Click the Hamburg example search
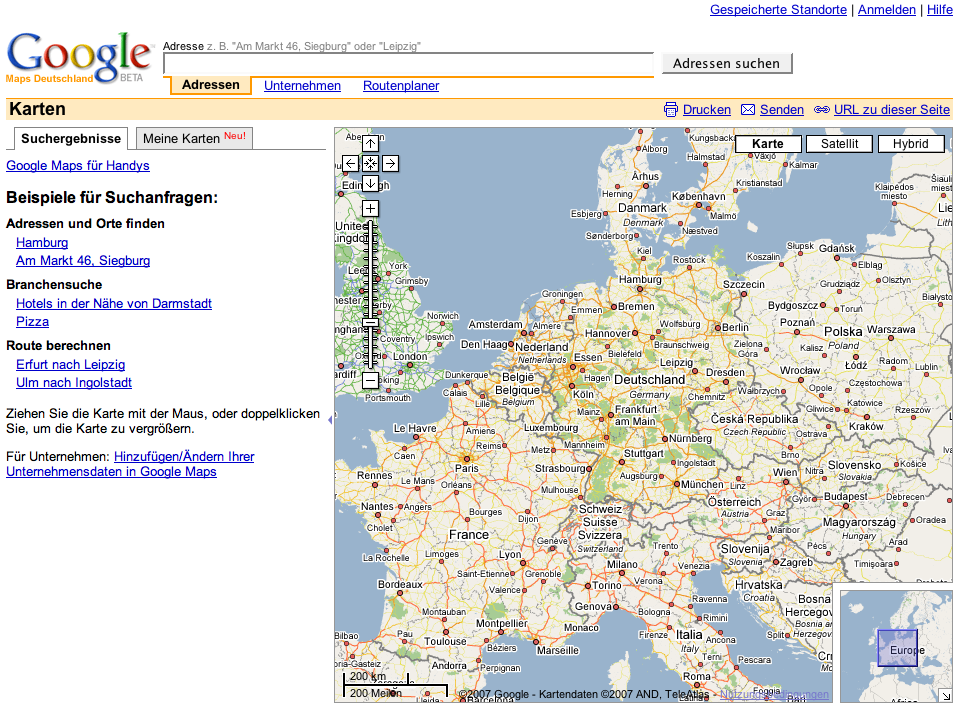 coord(42,242)
